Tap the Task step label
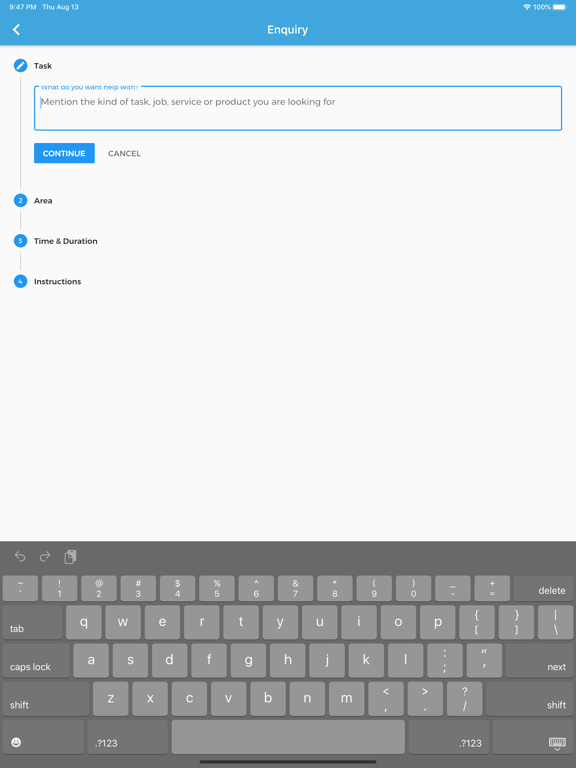The height and width of the screenshot is (768, 576). coord(43,66)
